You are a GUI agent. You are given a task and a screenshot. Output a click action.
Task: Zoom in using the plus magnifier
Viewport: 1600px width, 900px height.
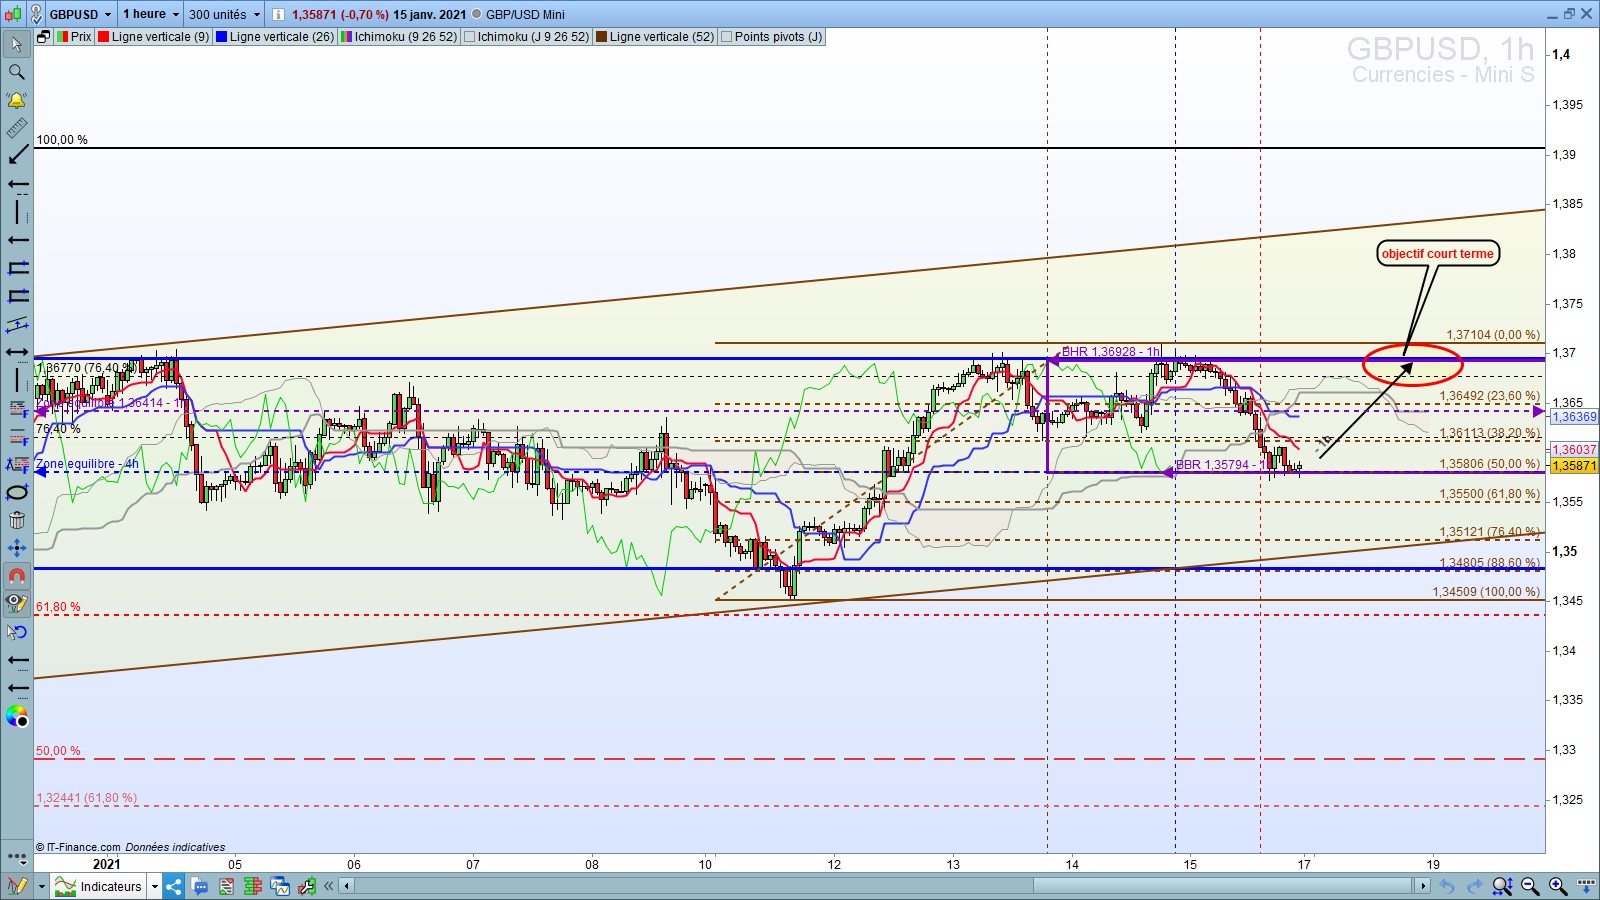pos(1558,886)
